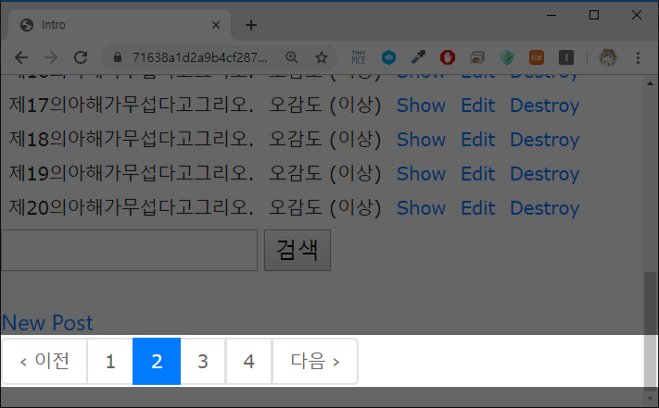The width and height of the screenshot is (659, 408).
Task: Reload the page with refresh icon
Action: pos(81,58)
